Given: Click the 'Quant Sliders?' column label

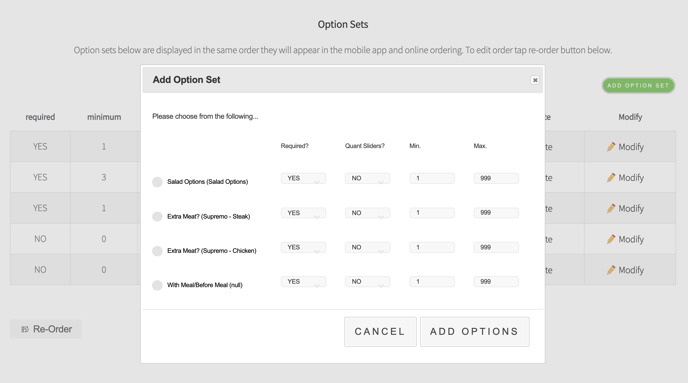Looking at the screenshot, I should pos(365,146).
